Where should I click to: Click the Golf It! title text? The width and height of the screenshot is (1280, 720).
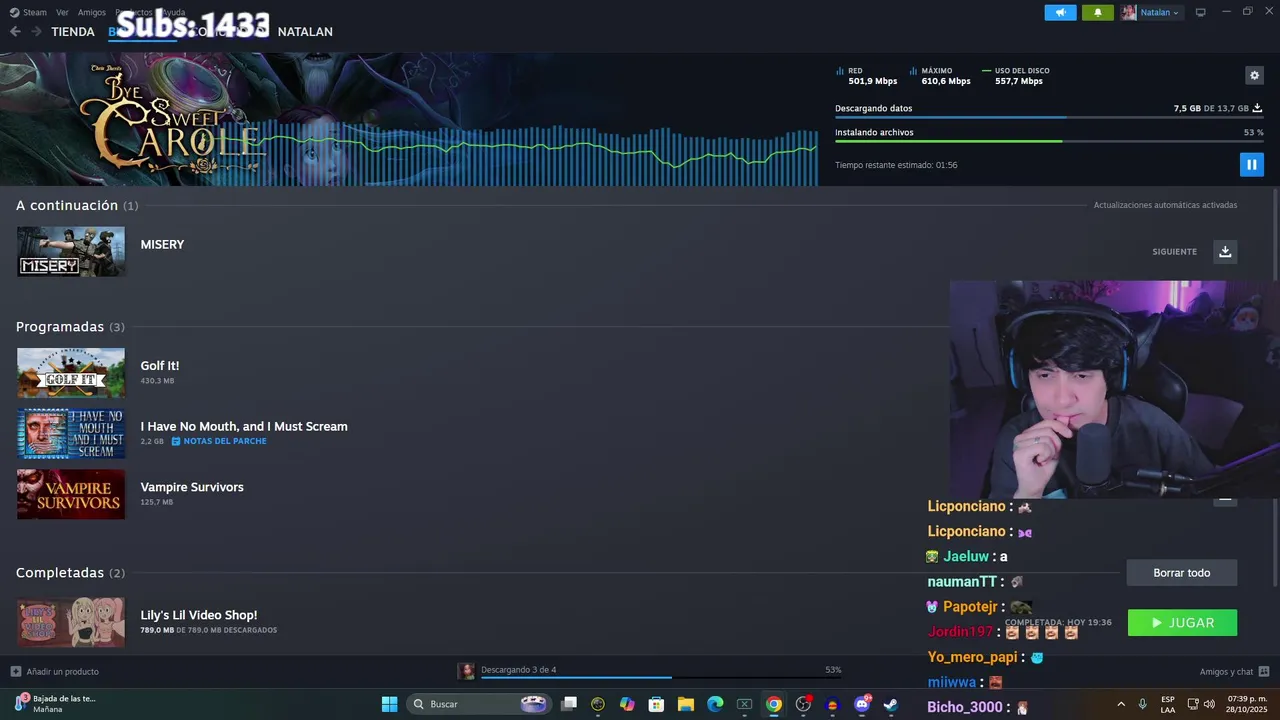[x=160, y=366]
